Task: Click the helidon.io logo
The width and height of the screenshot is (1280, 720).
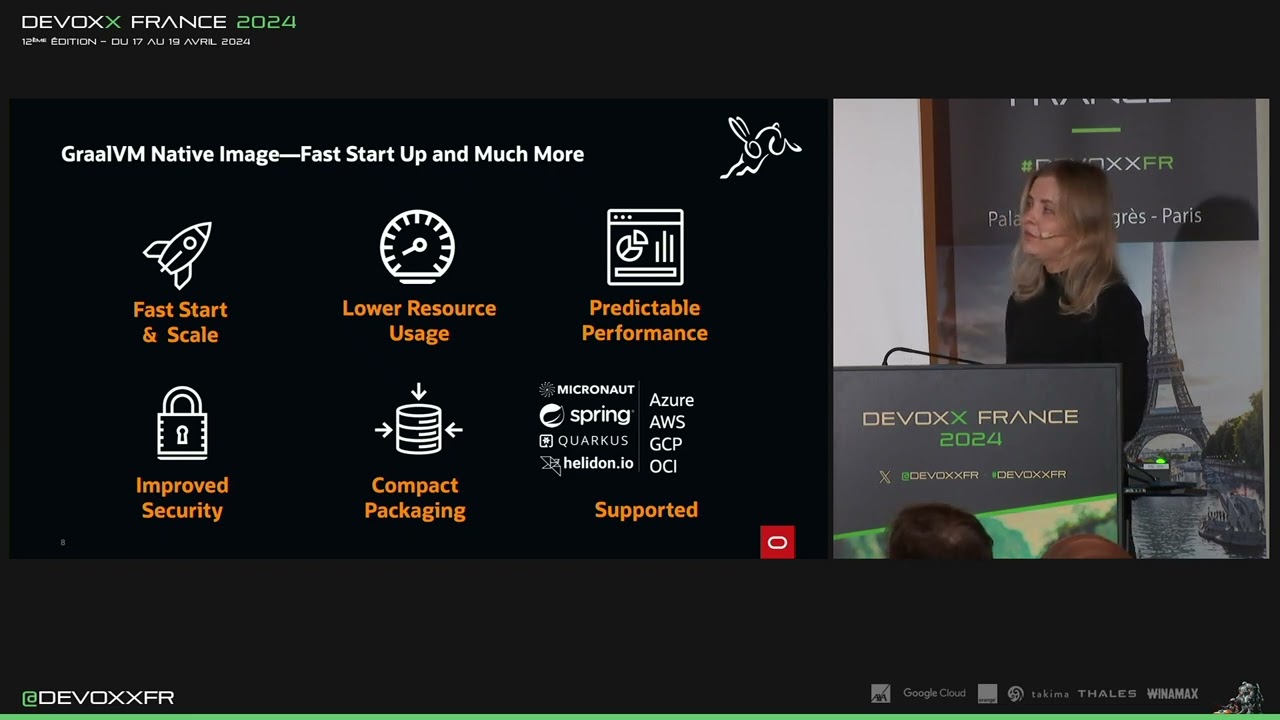Action: (x=587, y=464)
